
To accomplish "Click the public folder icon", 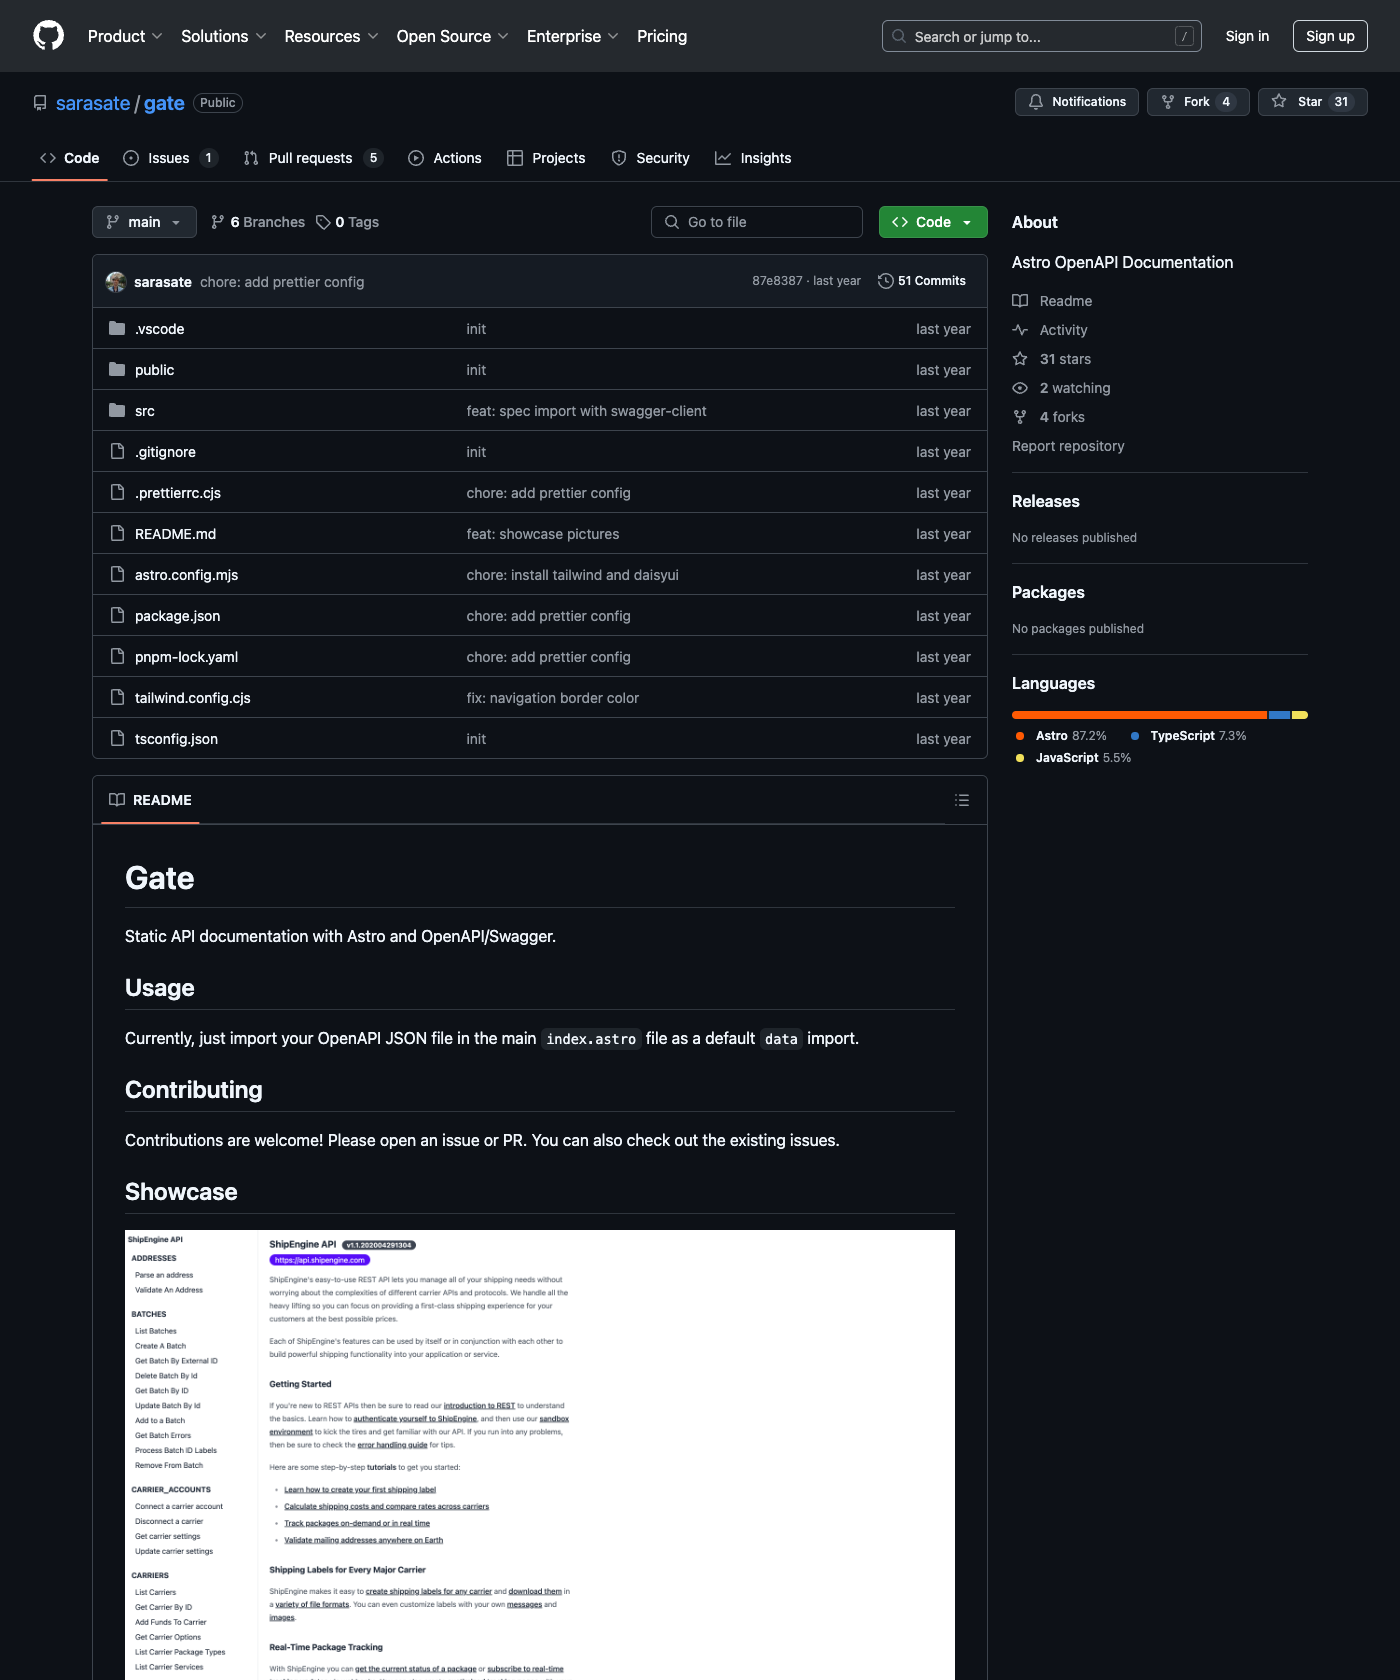I will pyautogui.click(x=117, y=370).
